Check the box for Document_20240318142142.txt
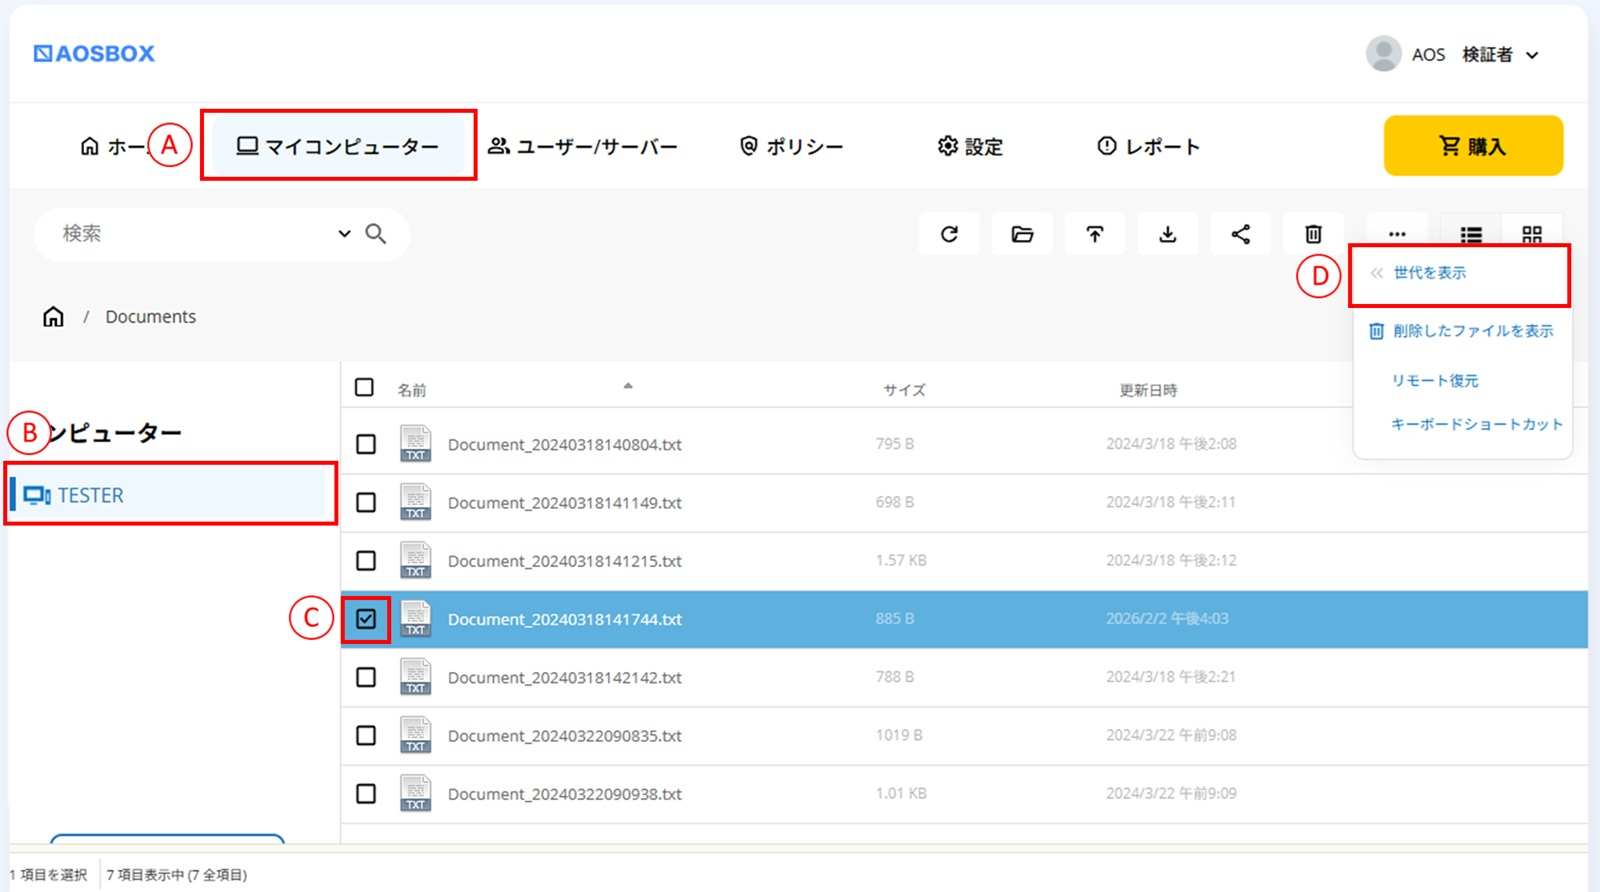1600x892 pixels. 366,677
